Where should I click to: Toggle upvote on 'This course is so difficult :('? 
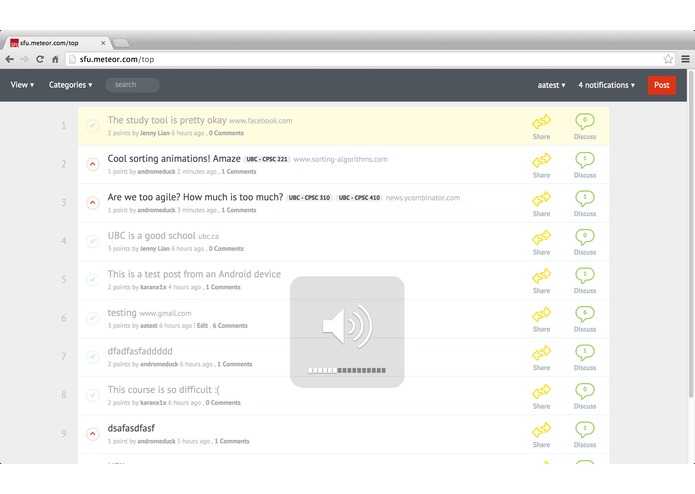pos(93,396)
